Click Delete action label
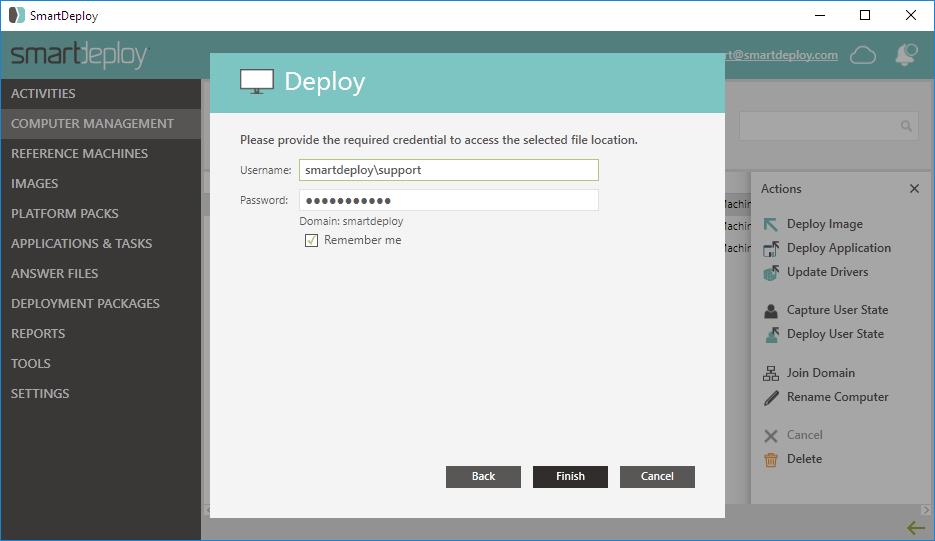 click(x=804, y=459)
